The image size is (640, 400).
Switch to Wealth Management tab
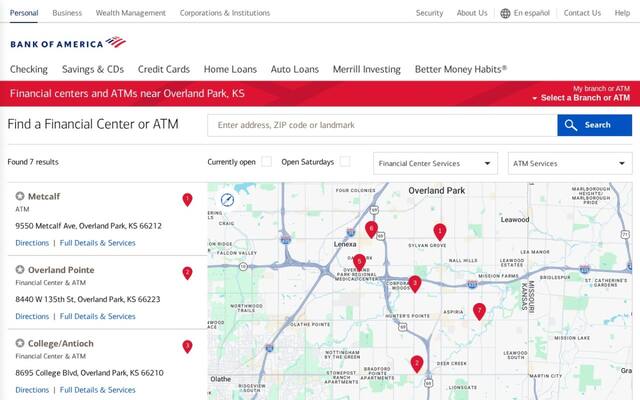click(x=131, y=13)
